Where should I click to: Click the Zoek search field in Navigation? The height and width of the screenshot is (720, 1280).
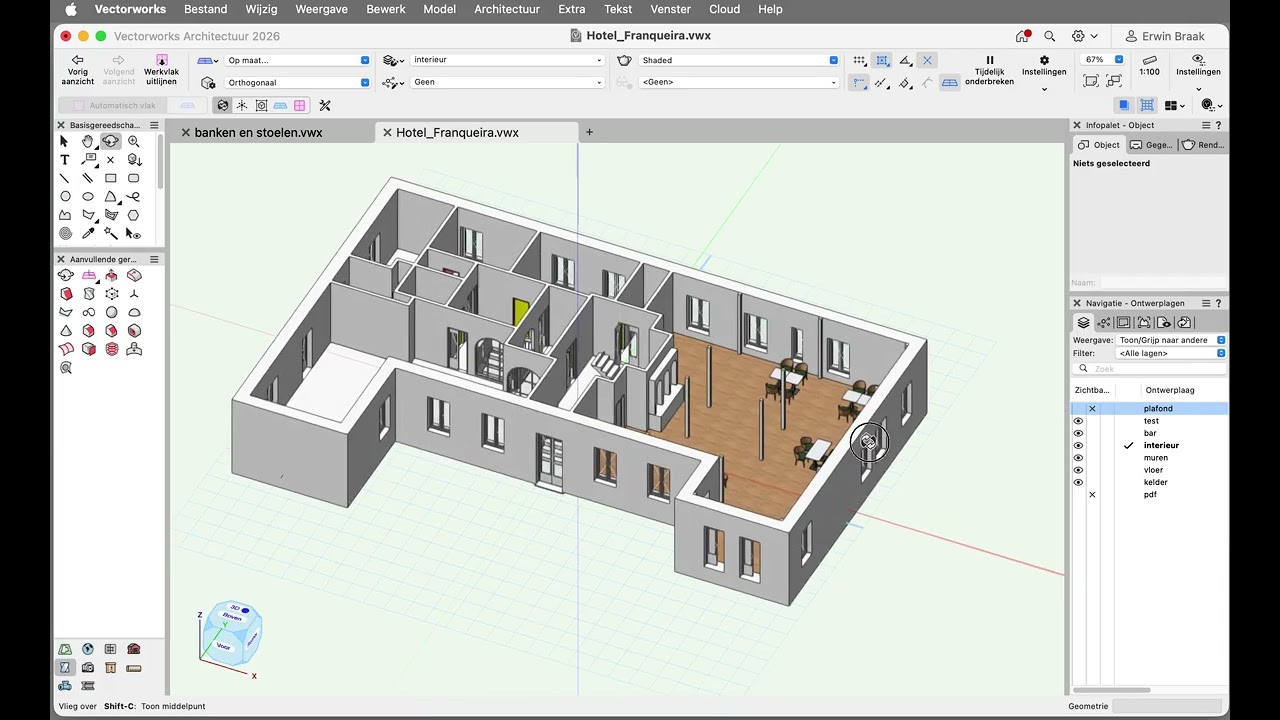(1149, 369)
